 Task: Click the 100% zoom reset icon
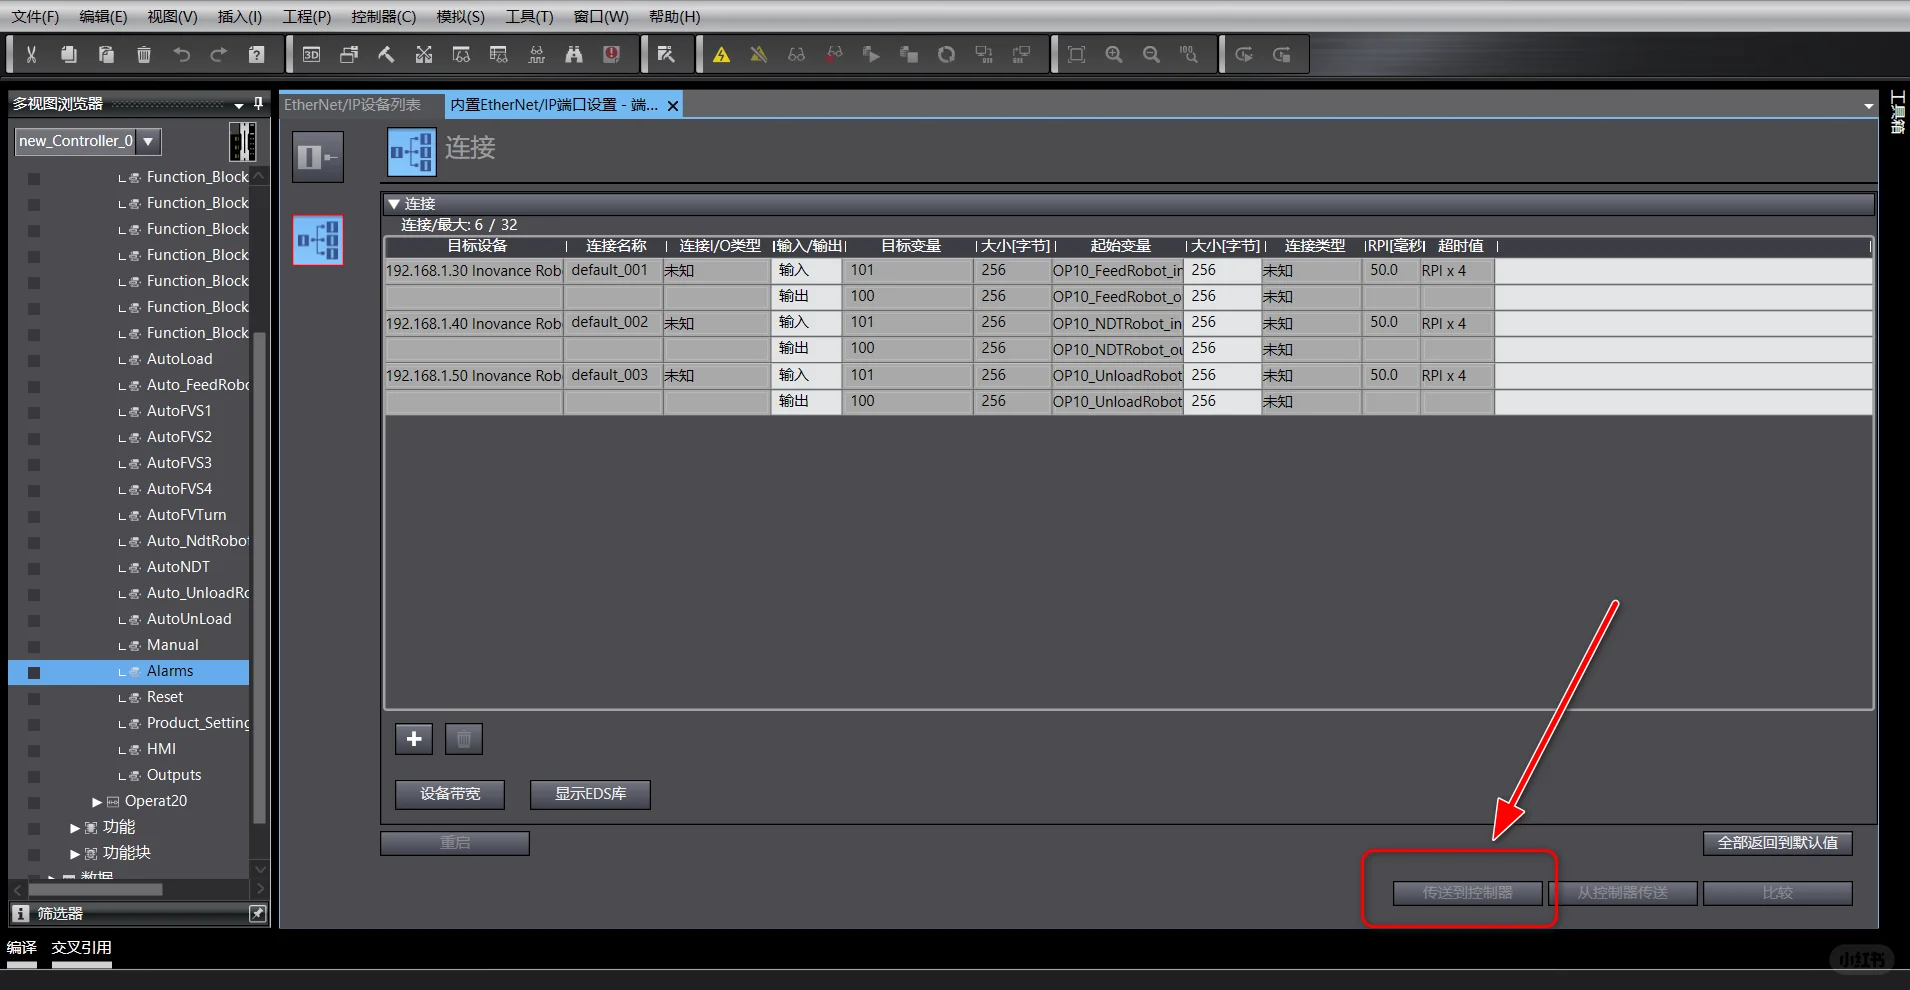pyautogui.click(x=1189, y=55)
